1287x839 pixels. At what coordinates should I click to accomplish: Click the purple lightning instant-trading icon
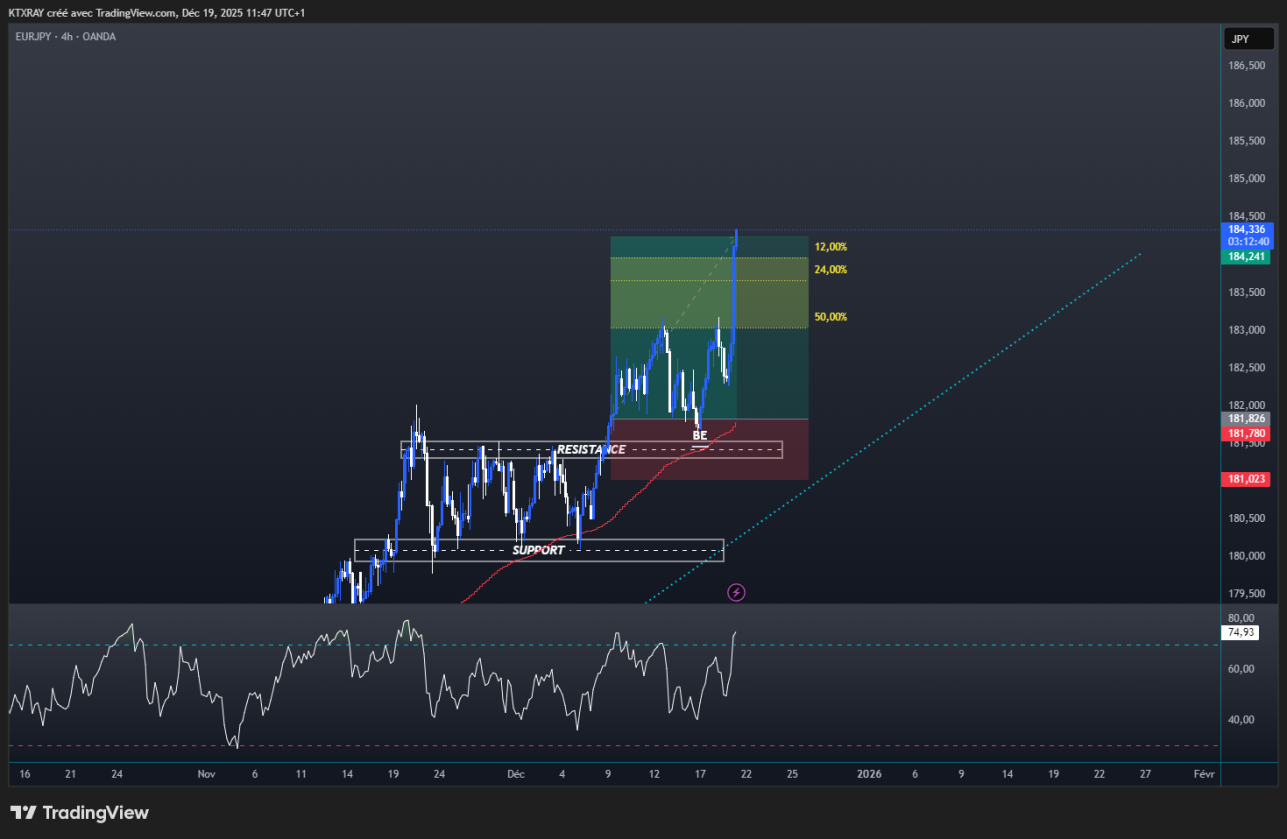click(736, 592)
